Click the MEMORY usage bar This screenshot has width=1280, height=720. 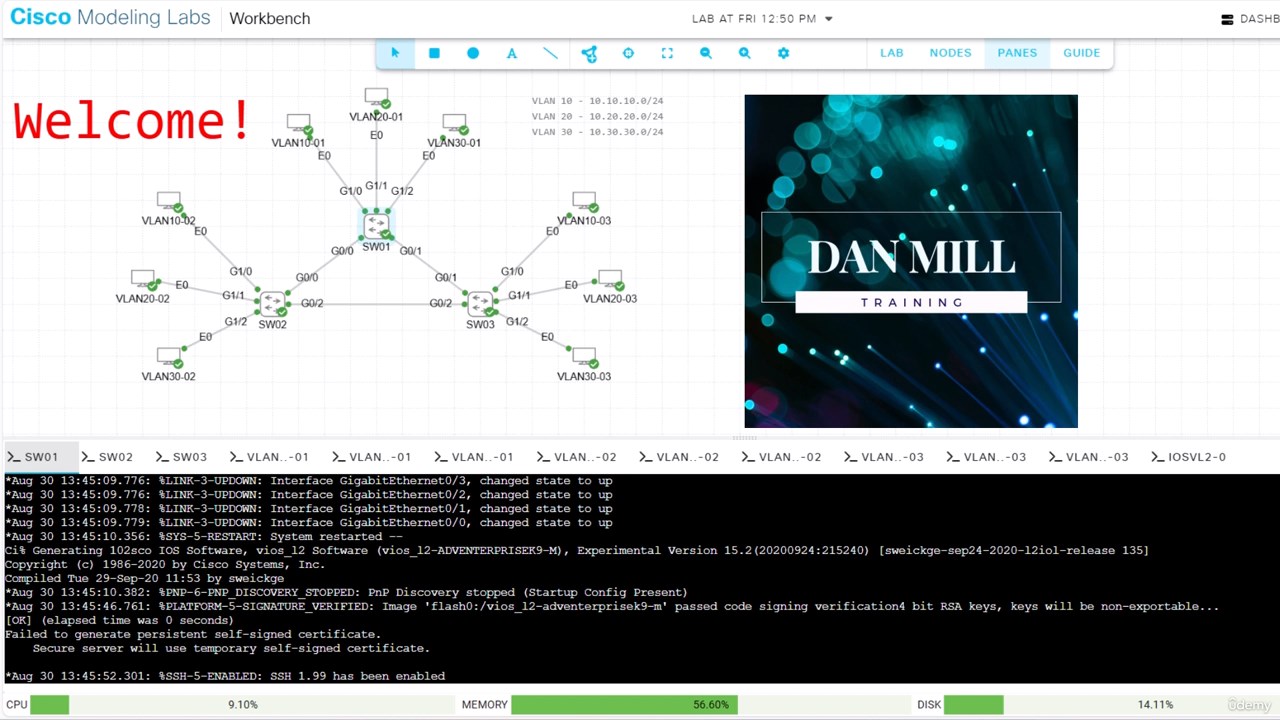tap(711, 705)
